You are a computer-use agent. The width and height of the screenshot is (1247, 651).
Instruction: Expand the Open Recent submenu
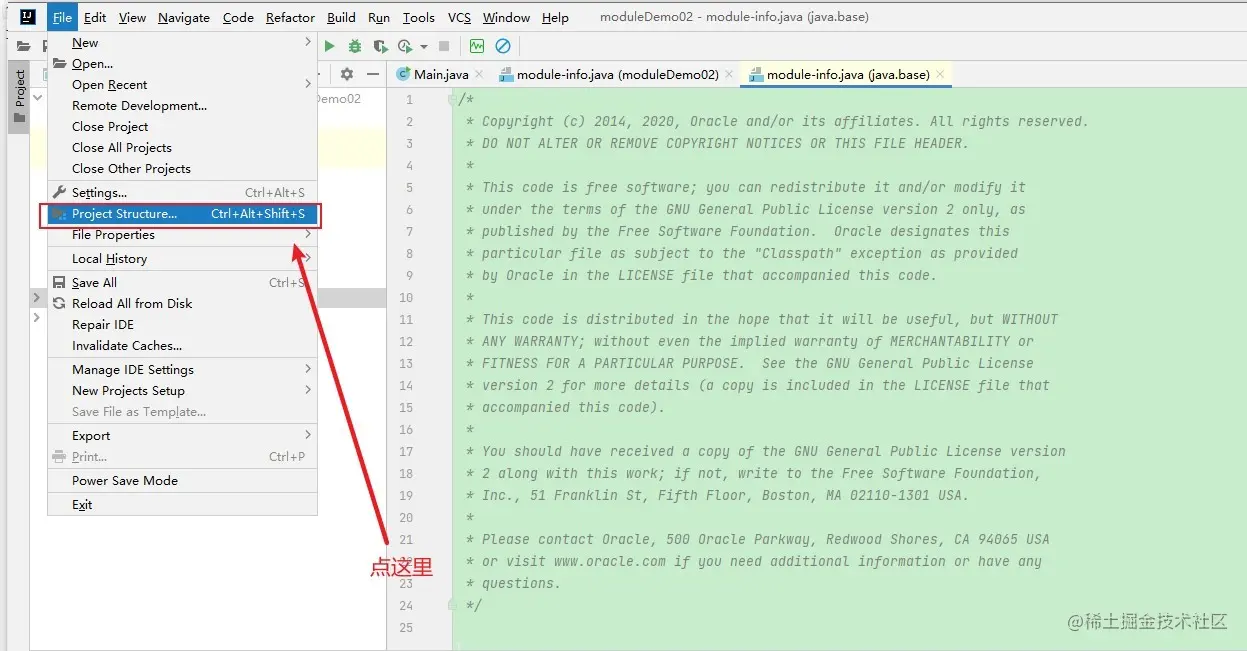(183, 85)
